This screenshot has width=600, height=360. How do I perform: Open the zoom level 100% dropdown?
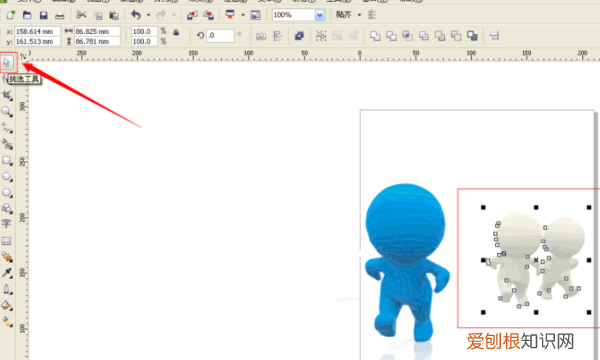click(x=320, y=15)
